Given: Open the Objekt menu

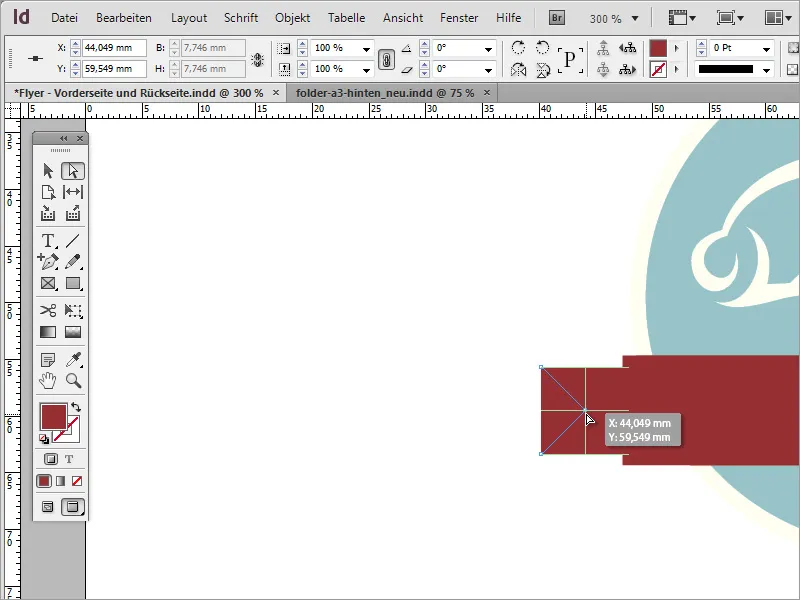Looking at the screenshot, I should coord(292,18).
